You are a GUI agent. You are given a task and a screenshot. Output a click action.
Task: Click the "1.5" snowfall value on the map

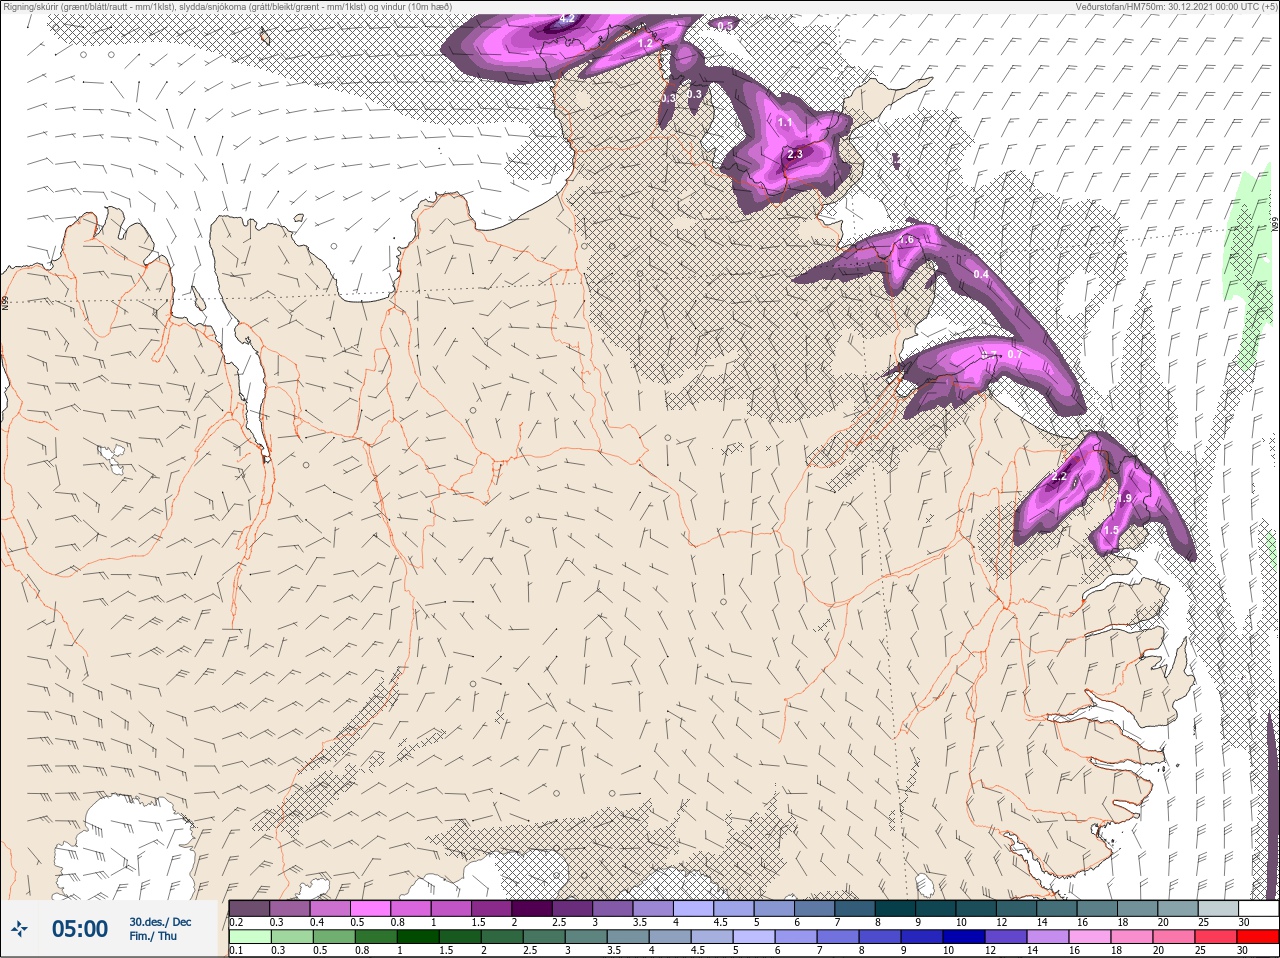(1111, 531)
